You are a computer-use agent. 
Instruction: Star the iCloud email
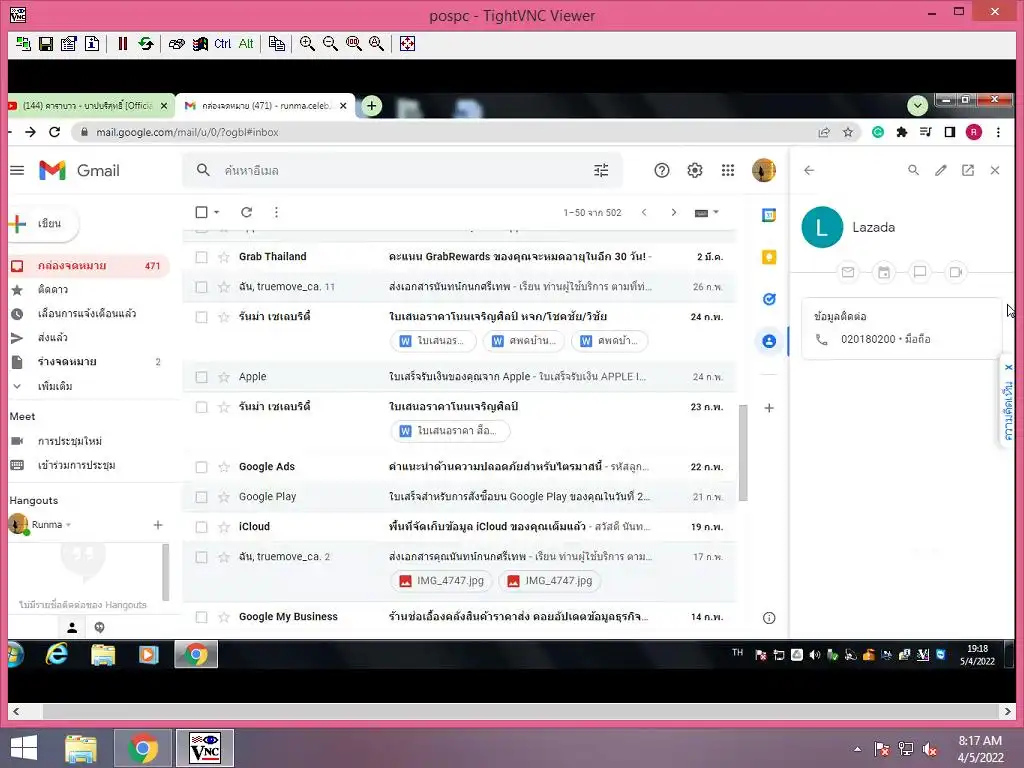224,528
